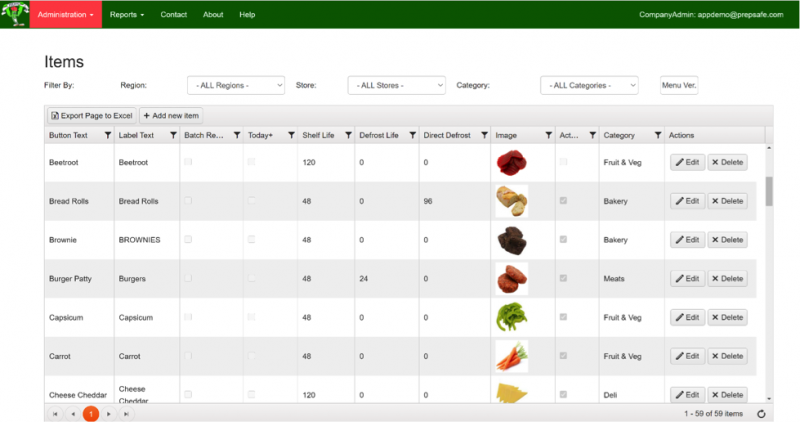800x422 pixels.
Task: Click Export Page to Excel button
Action: (92, 116)
